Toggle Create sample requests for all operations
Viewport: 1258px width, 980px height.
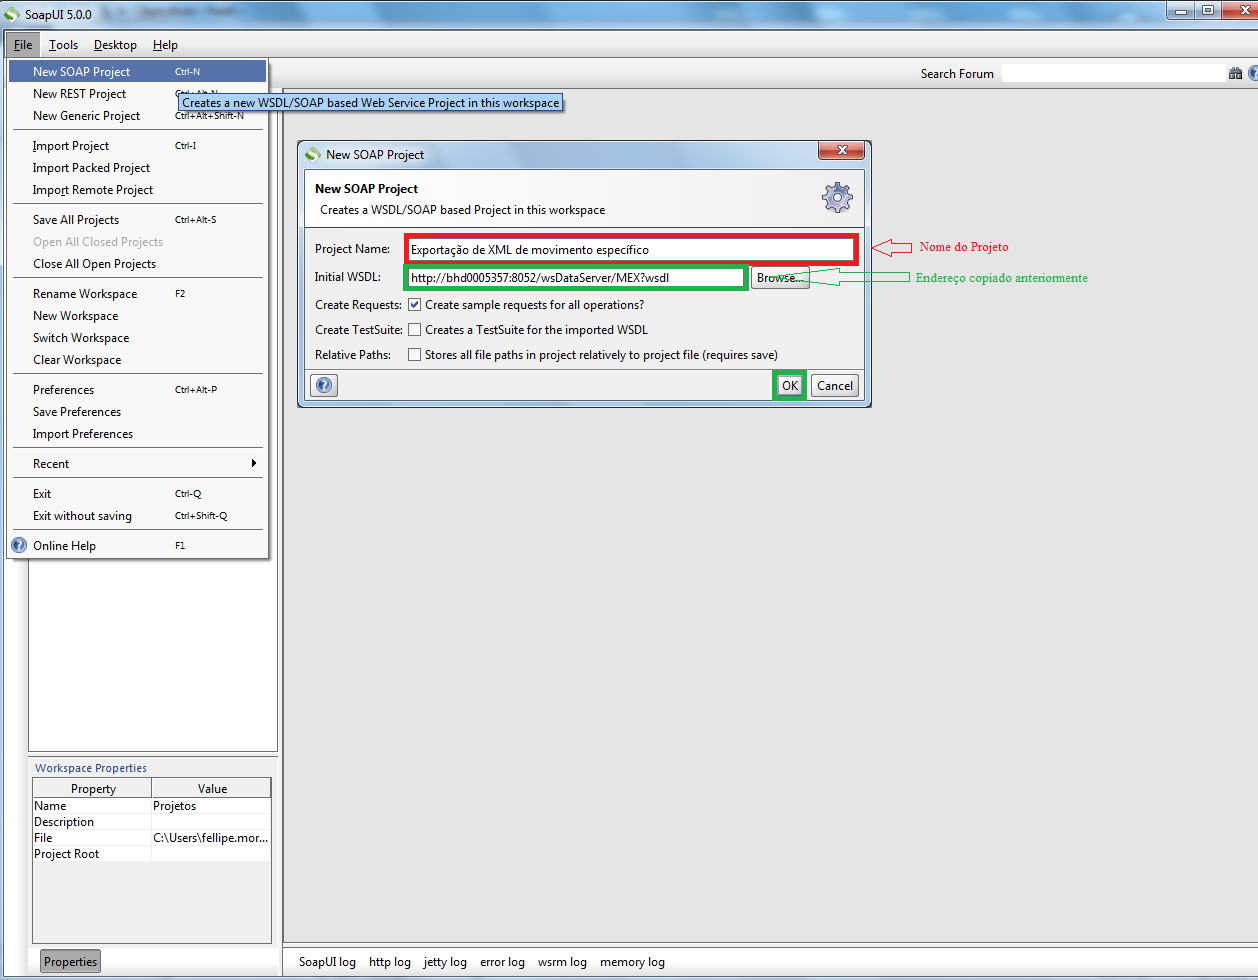click(414, 305)
